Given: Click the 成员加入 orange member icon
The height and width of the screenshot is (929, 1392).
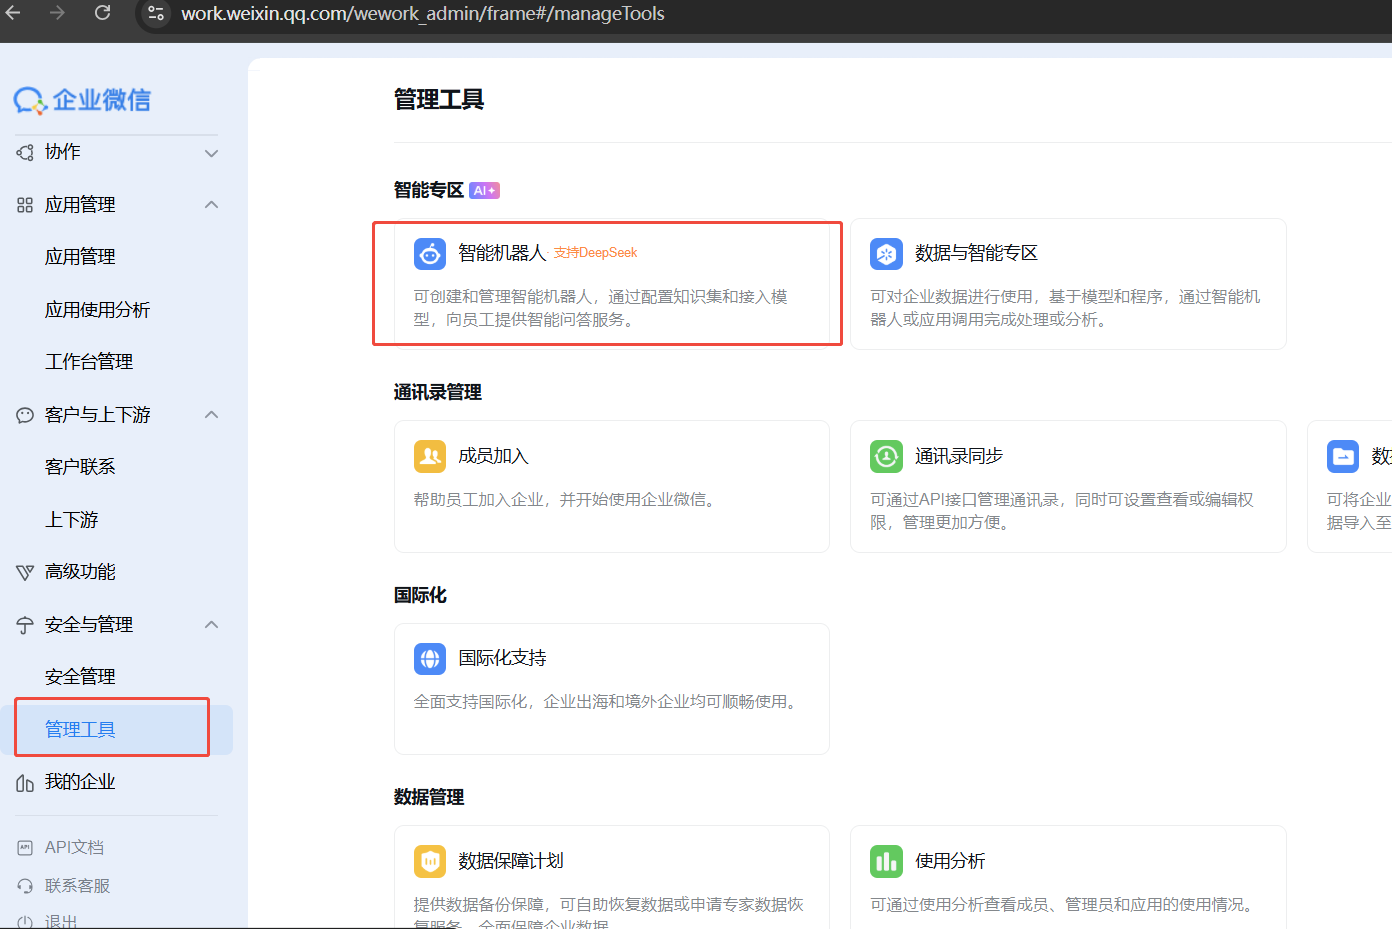Looking at the screenshot, I should tap(430, 456).
